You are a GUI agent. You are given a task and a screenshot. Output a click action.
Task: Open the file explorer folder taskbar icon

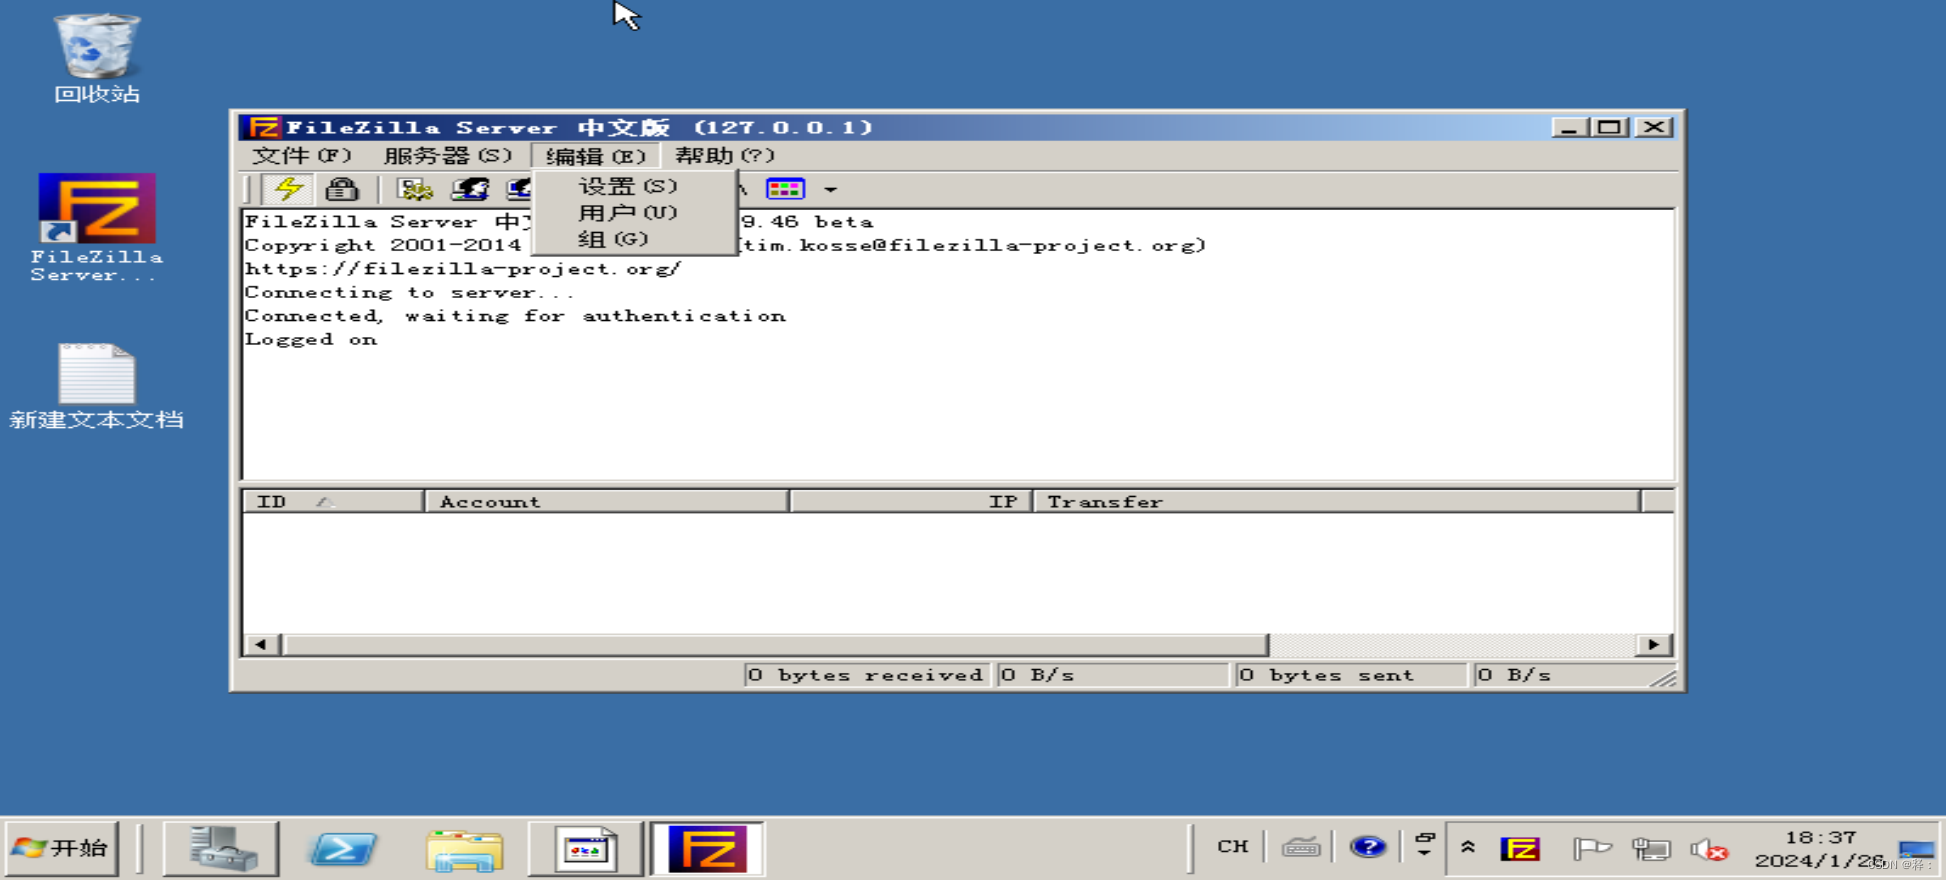tap(464, 848)
